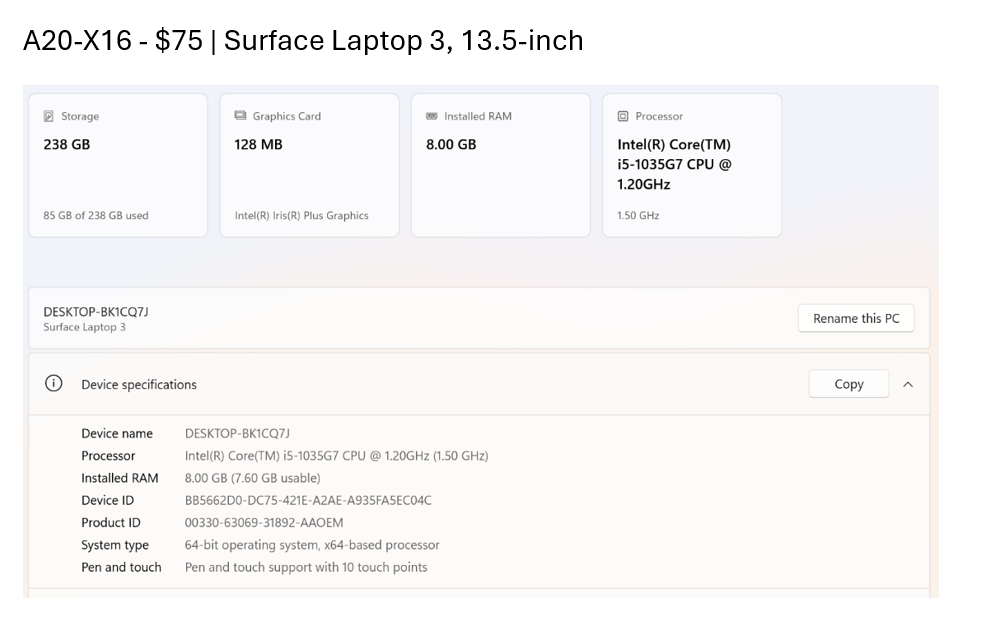Click the Device specifications header row
The image size is (997, 643).
pyautogui.click(x=400, y=384)
